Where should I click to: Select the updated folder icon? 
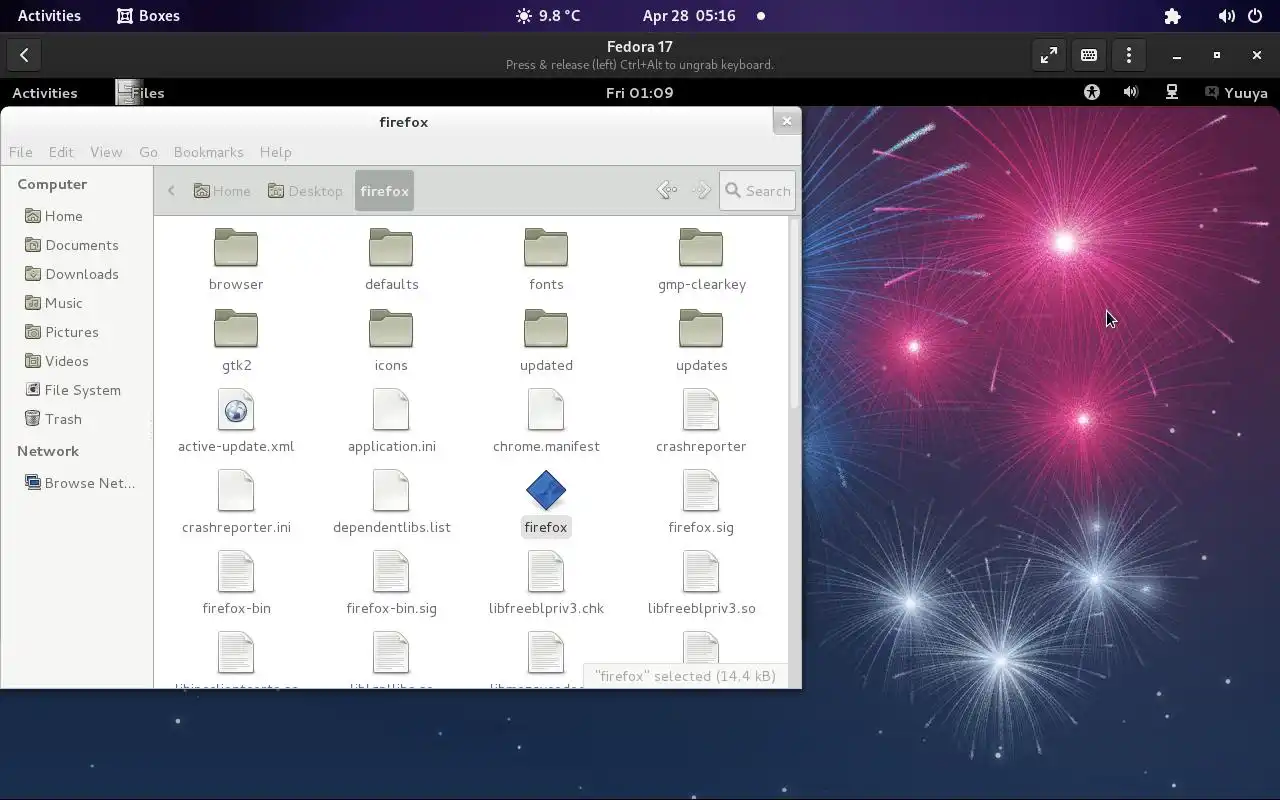546,328
